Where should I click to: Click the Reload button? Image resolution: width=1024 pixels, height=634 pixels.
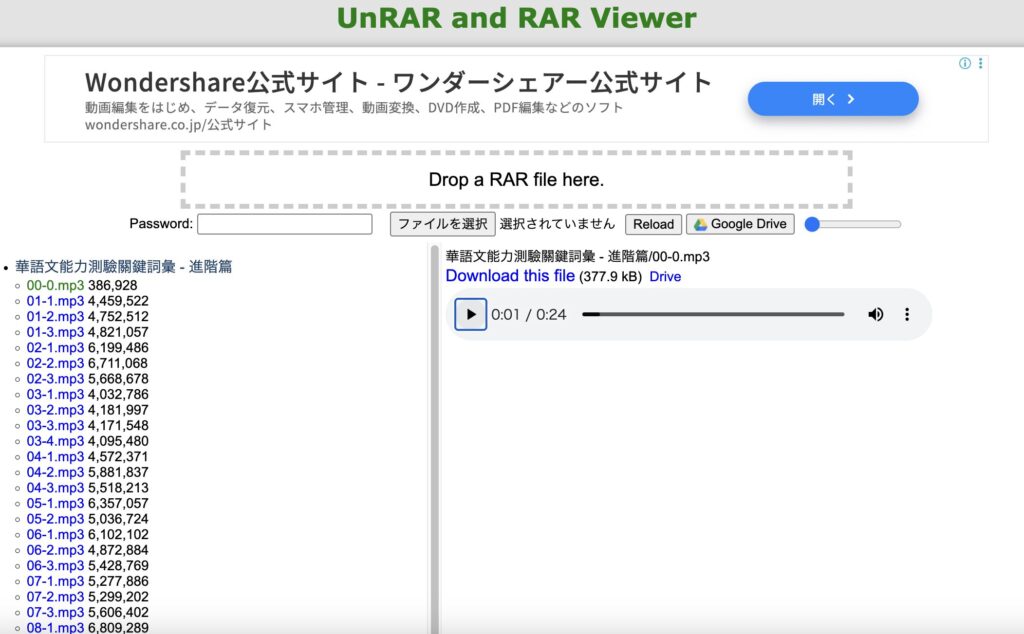click(x=653, y=224)
